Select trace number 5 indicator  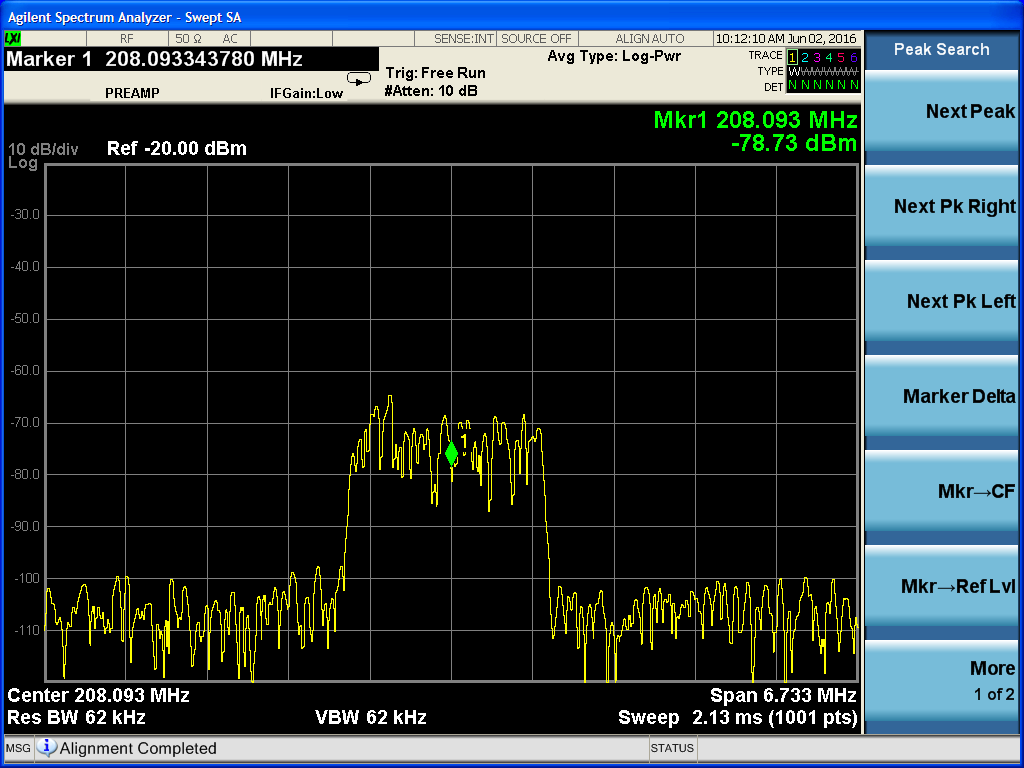coord(841,57)
